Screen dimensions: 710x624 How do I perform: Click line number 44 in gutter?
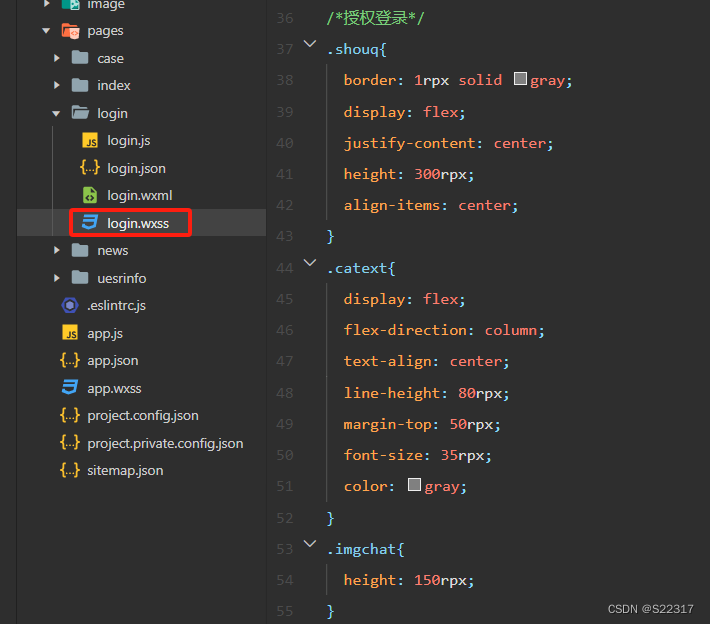click(285, 268)
